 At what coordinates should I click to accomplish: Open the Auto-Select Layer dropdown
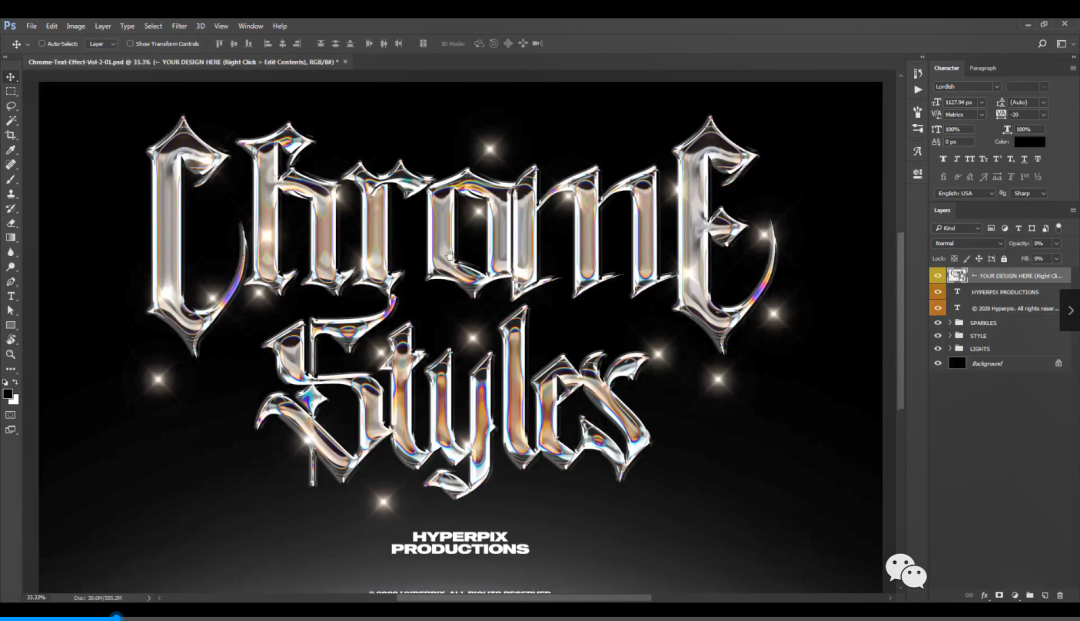pos(102,43)
